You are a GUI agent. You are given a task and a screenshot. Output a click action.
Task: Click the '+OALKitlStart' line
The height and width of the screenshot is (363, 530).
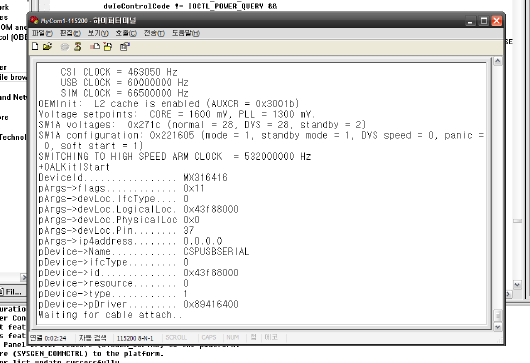(x=74, y=167)
